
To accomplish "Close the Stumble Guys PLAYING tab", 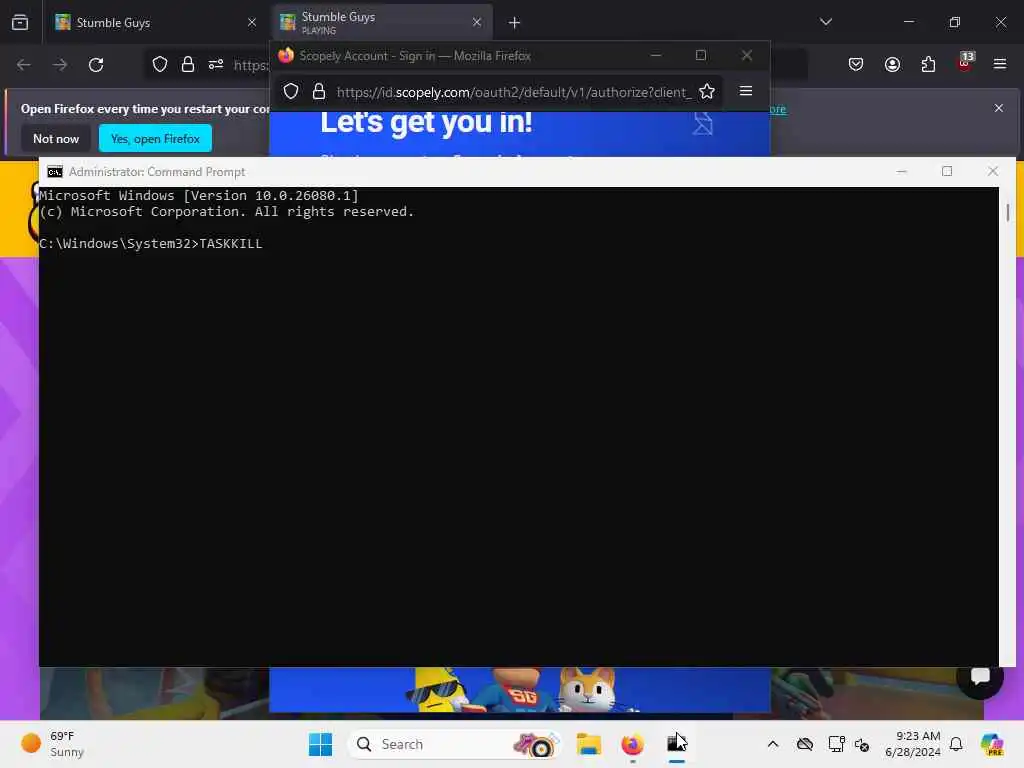I will [477, 23].
